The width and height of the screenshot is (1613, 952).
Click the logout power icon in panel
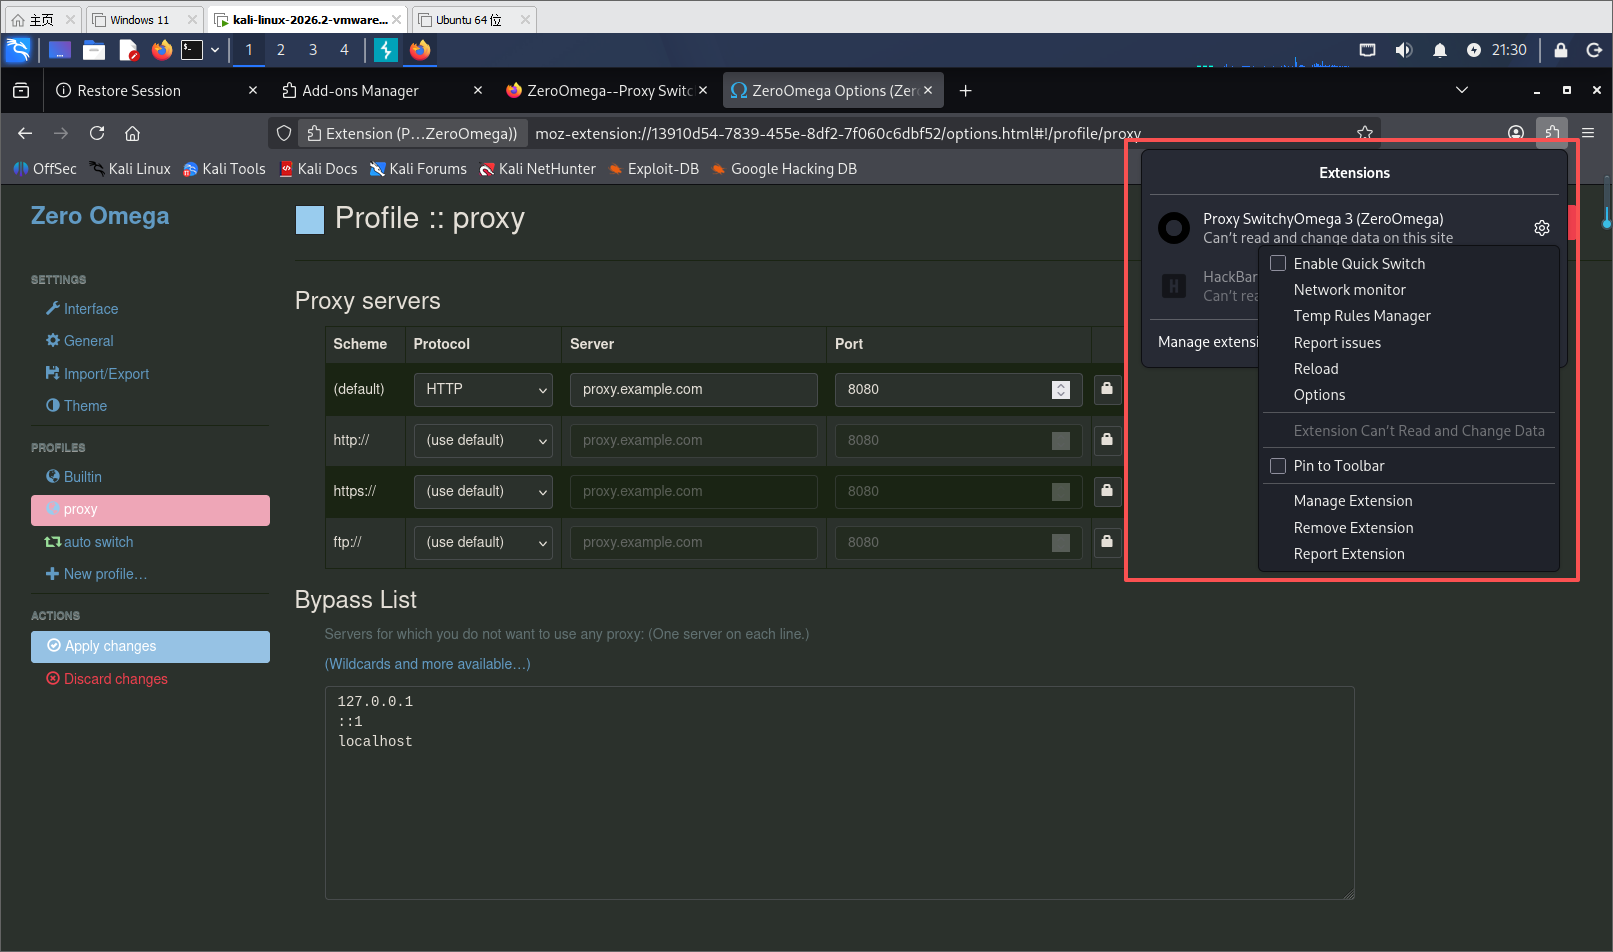(1594, 50)
